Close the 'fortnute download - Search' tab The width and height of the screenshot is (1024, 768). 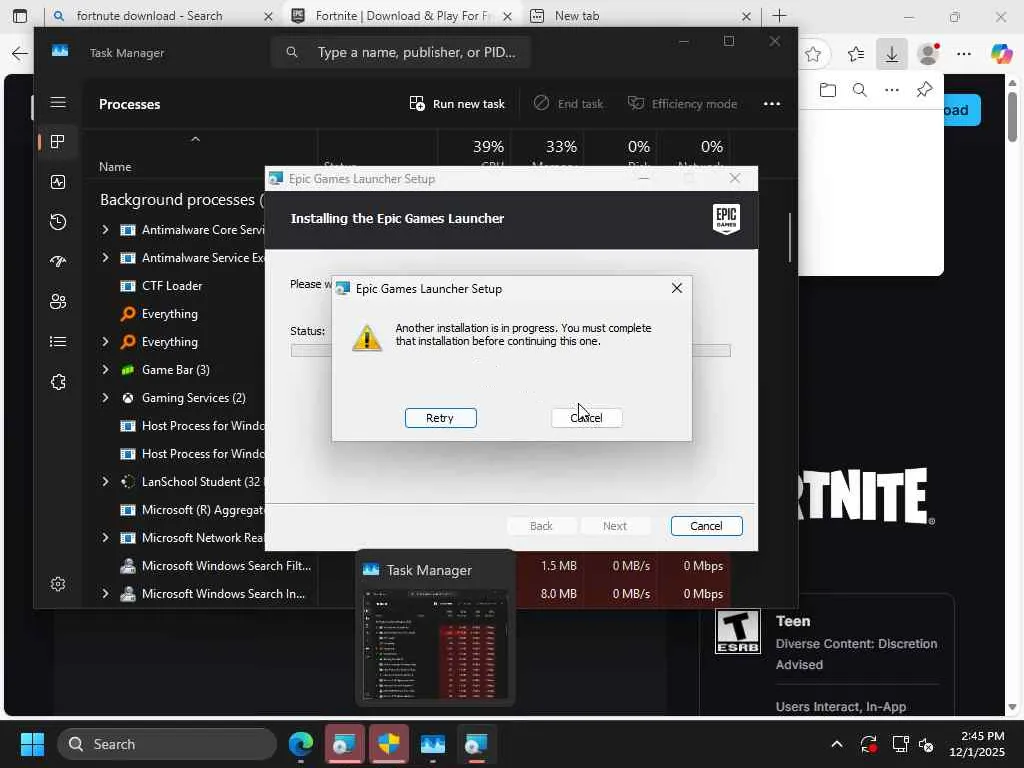268,16
